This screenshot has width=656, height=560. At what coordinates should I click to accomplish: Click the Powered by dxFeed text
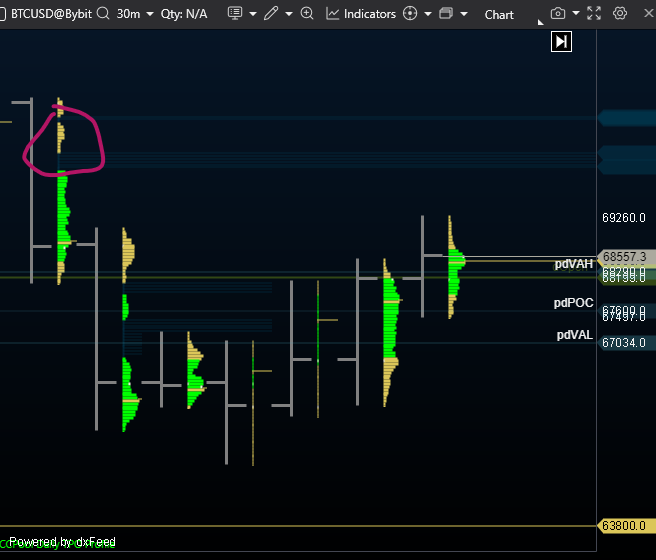tap(62, 542)
